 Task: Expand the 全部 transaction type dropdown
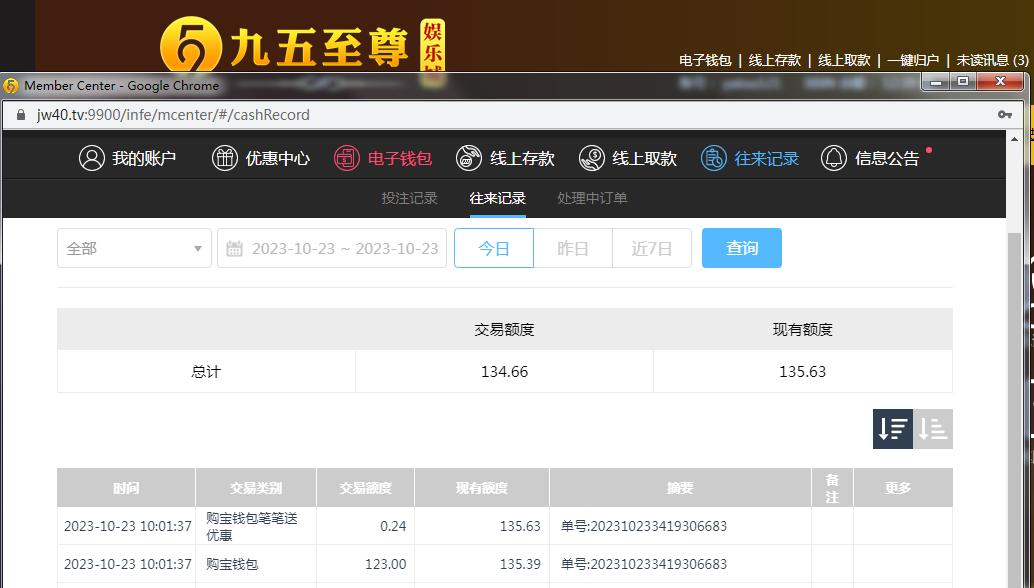click(x=134, y=248)
